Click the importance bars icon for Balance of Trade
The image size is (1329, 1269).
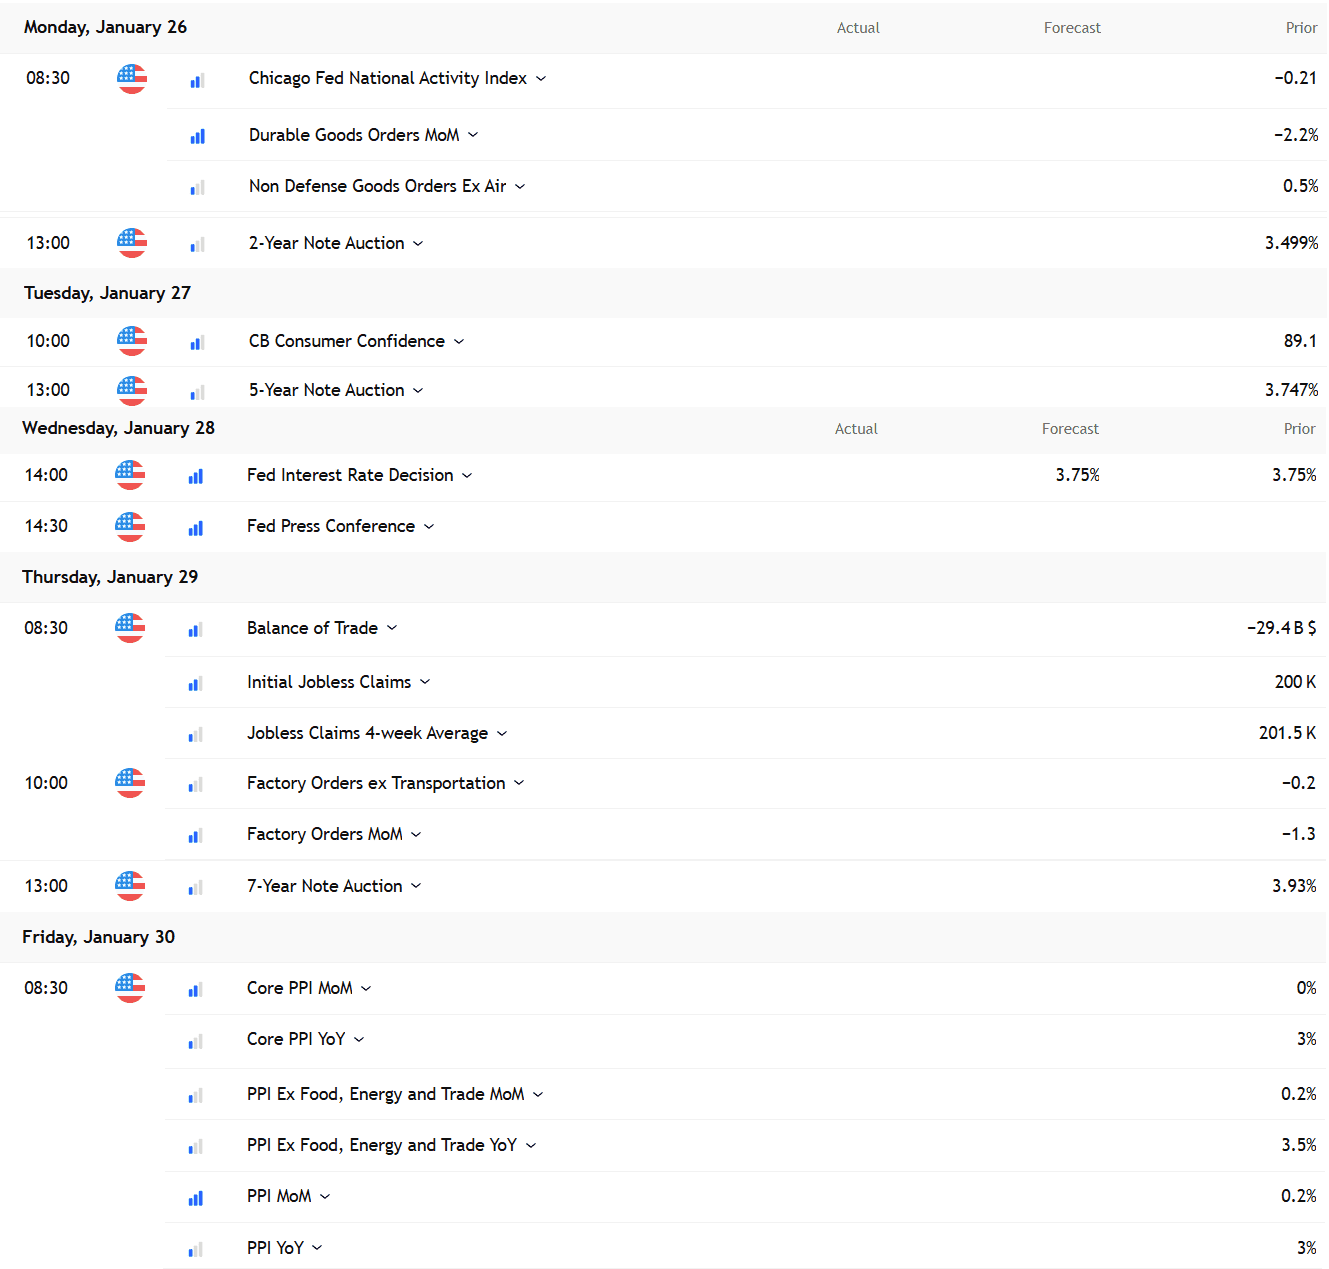click(196, 630)
